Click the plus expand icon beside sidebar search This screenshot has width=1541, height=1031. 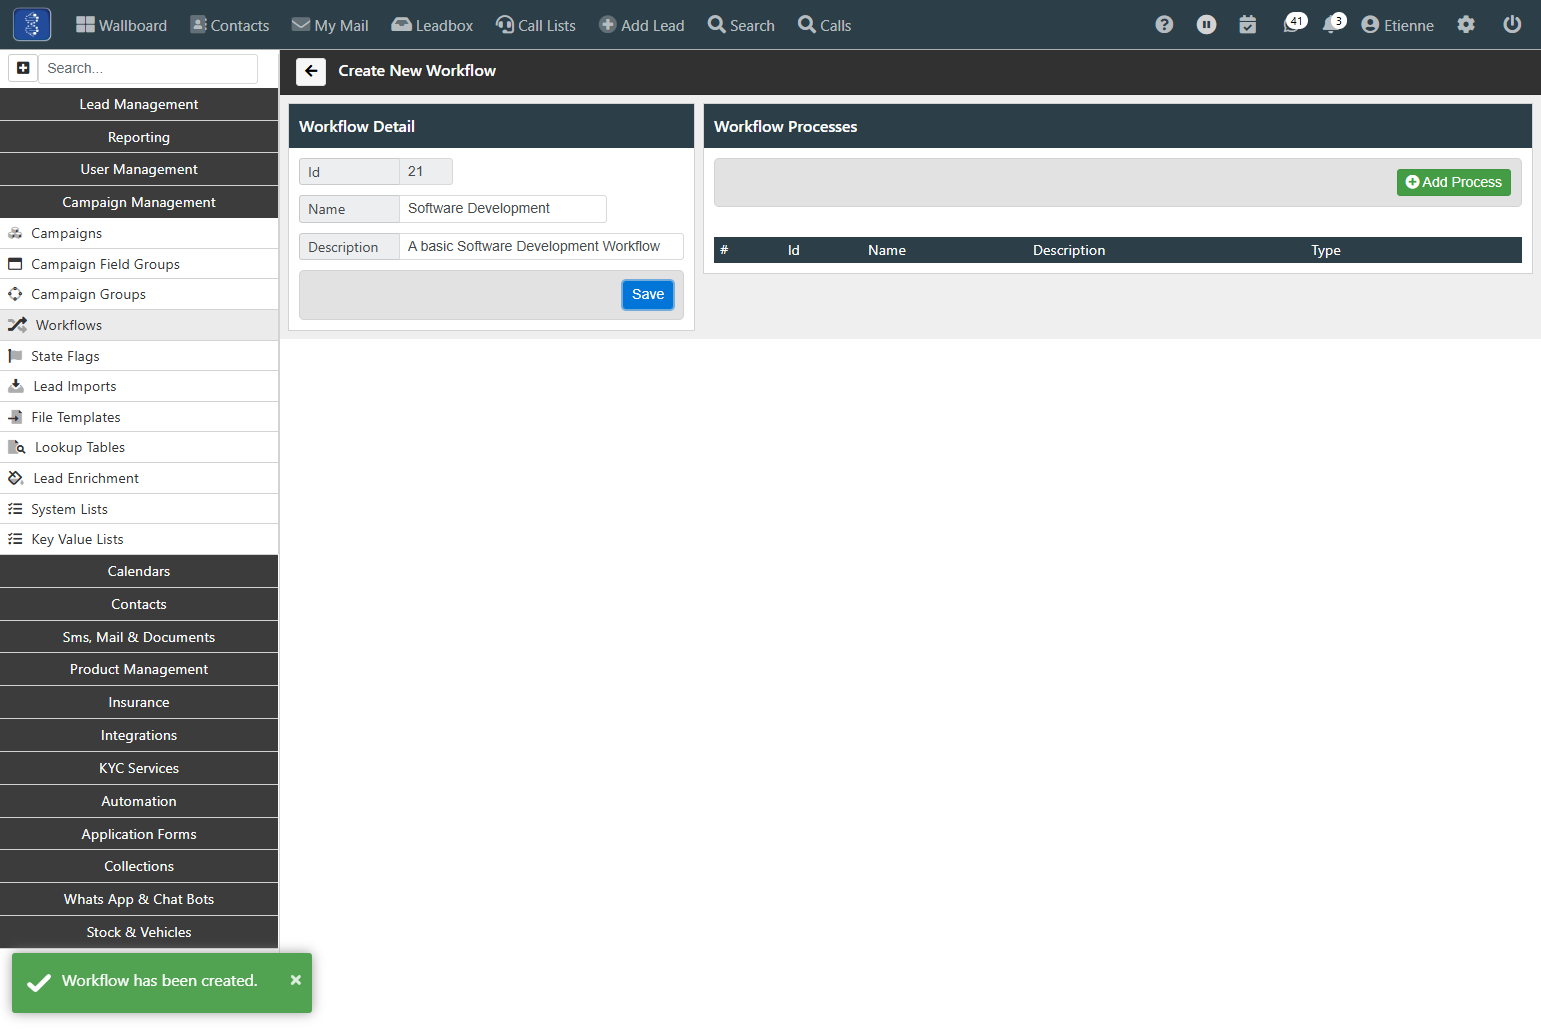point(23,68)
